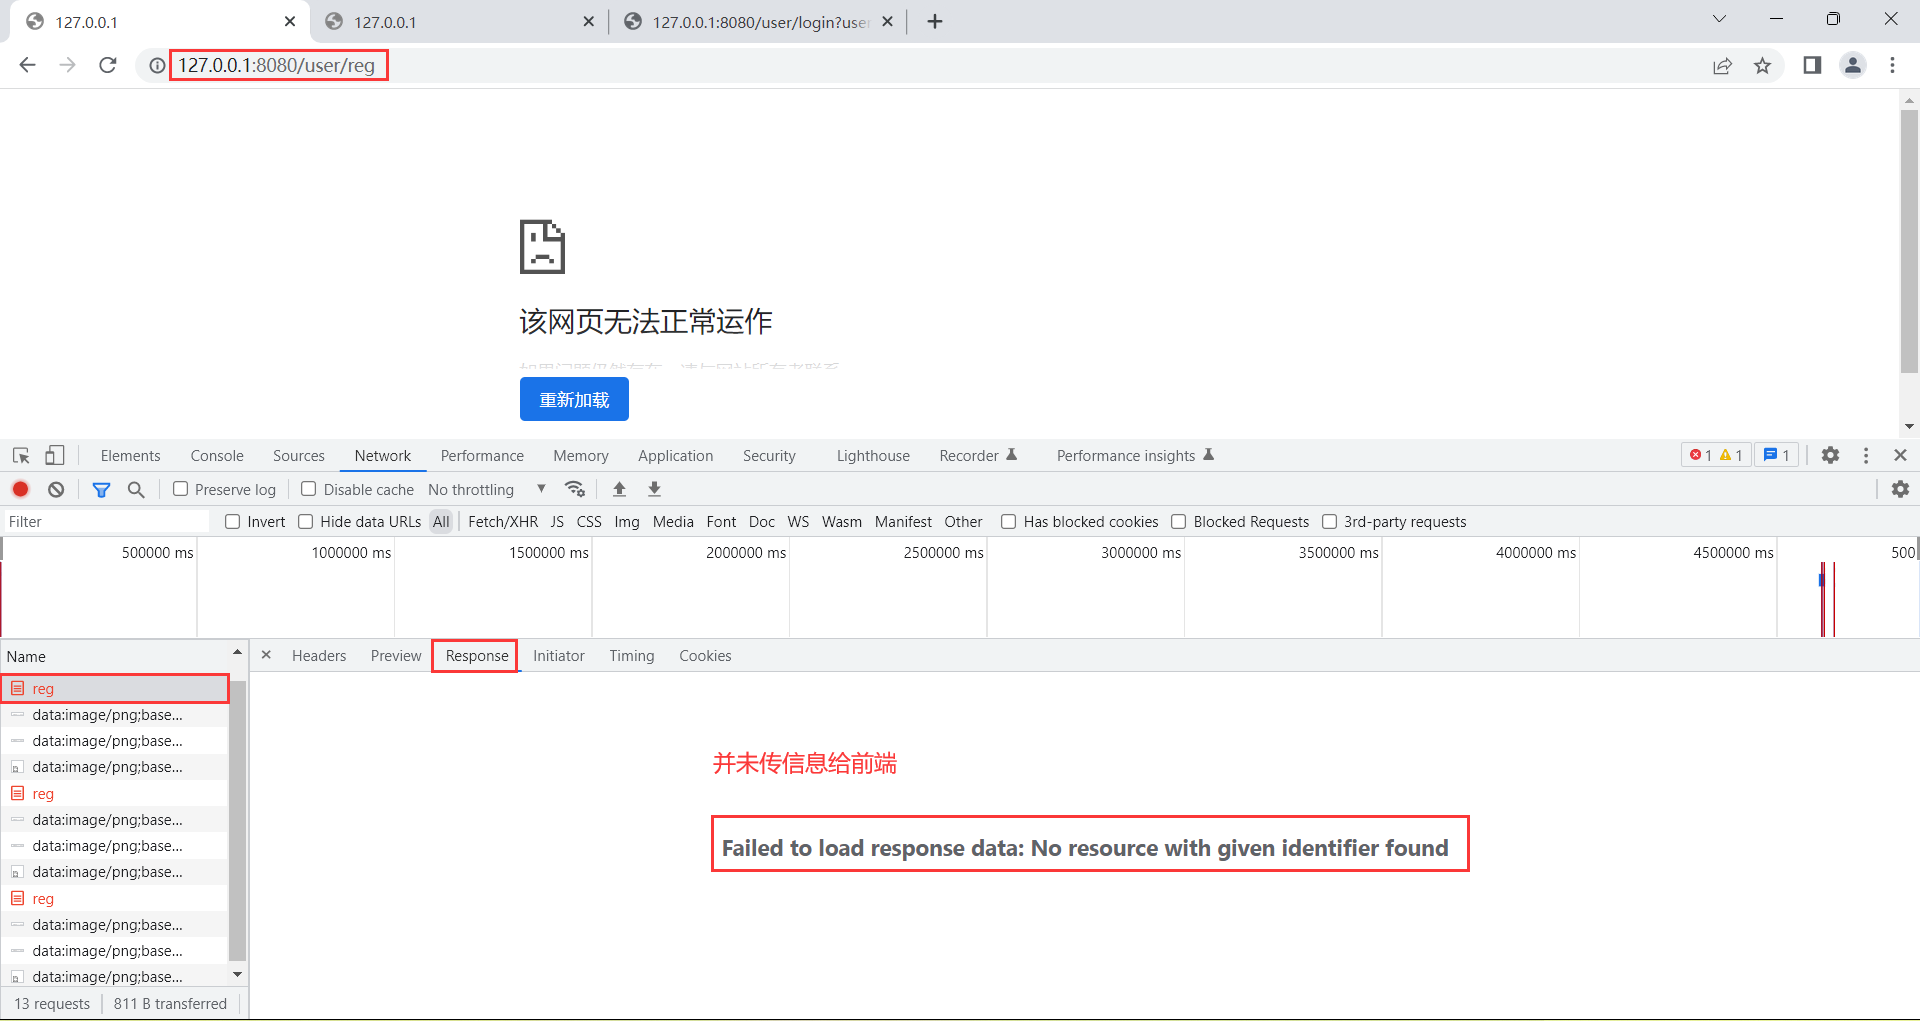Clear the network log

pyautogui.click(x=56, y=489)
